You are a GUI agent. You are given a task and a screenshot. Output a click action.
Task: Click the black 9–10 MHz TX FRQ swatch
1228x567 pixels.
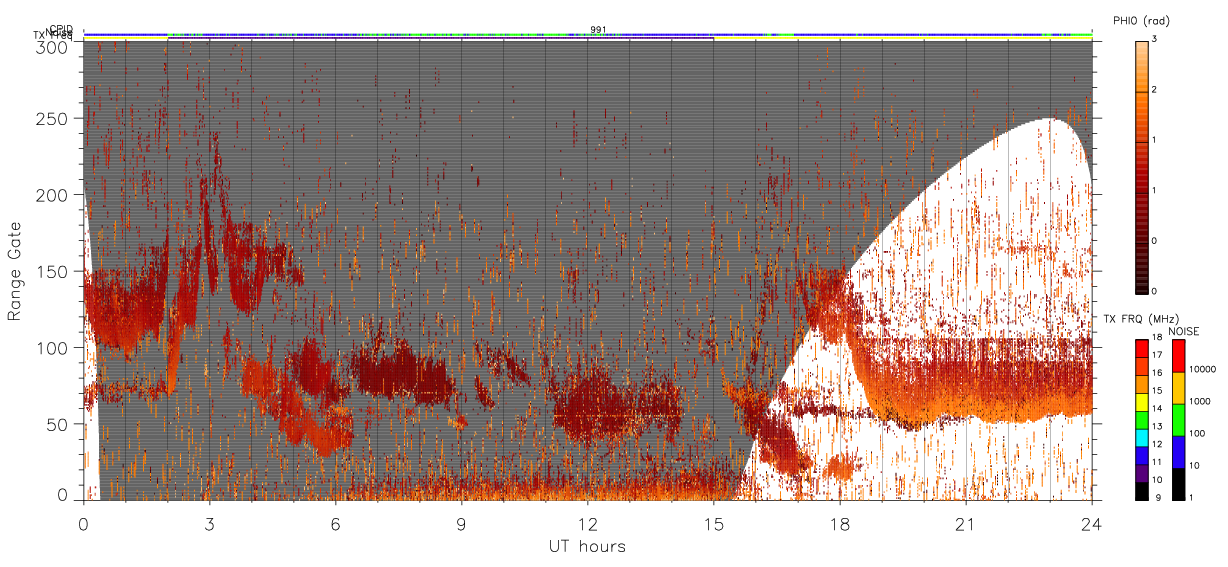click(1141, 489)
